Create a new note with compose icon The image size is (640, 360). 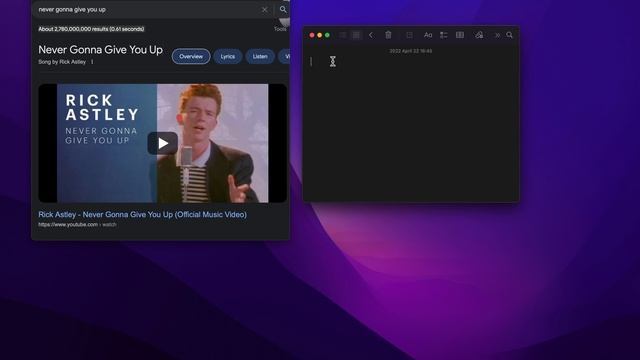[409, 35]
